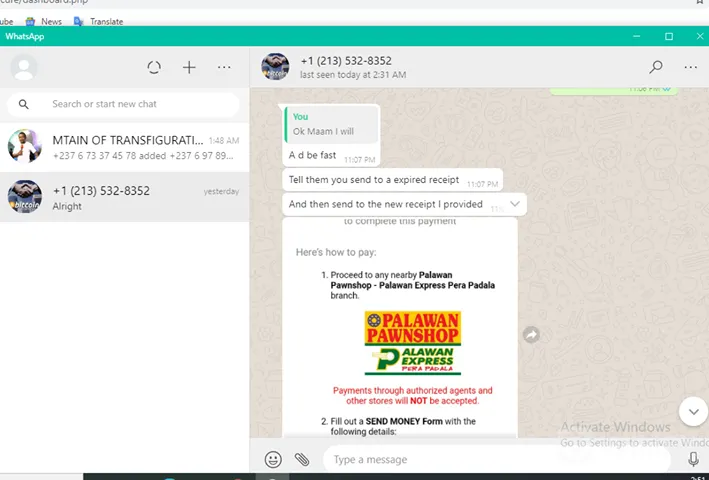
Task: Open message options chevron on 'And then send' message
Action: 515,204
